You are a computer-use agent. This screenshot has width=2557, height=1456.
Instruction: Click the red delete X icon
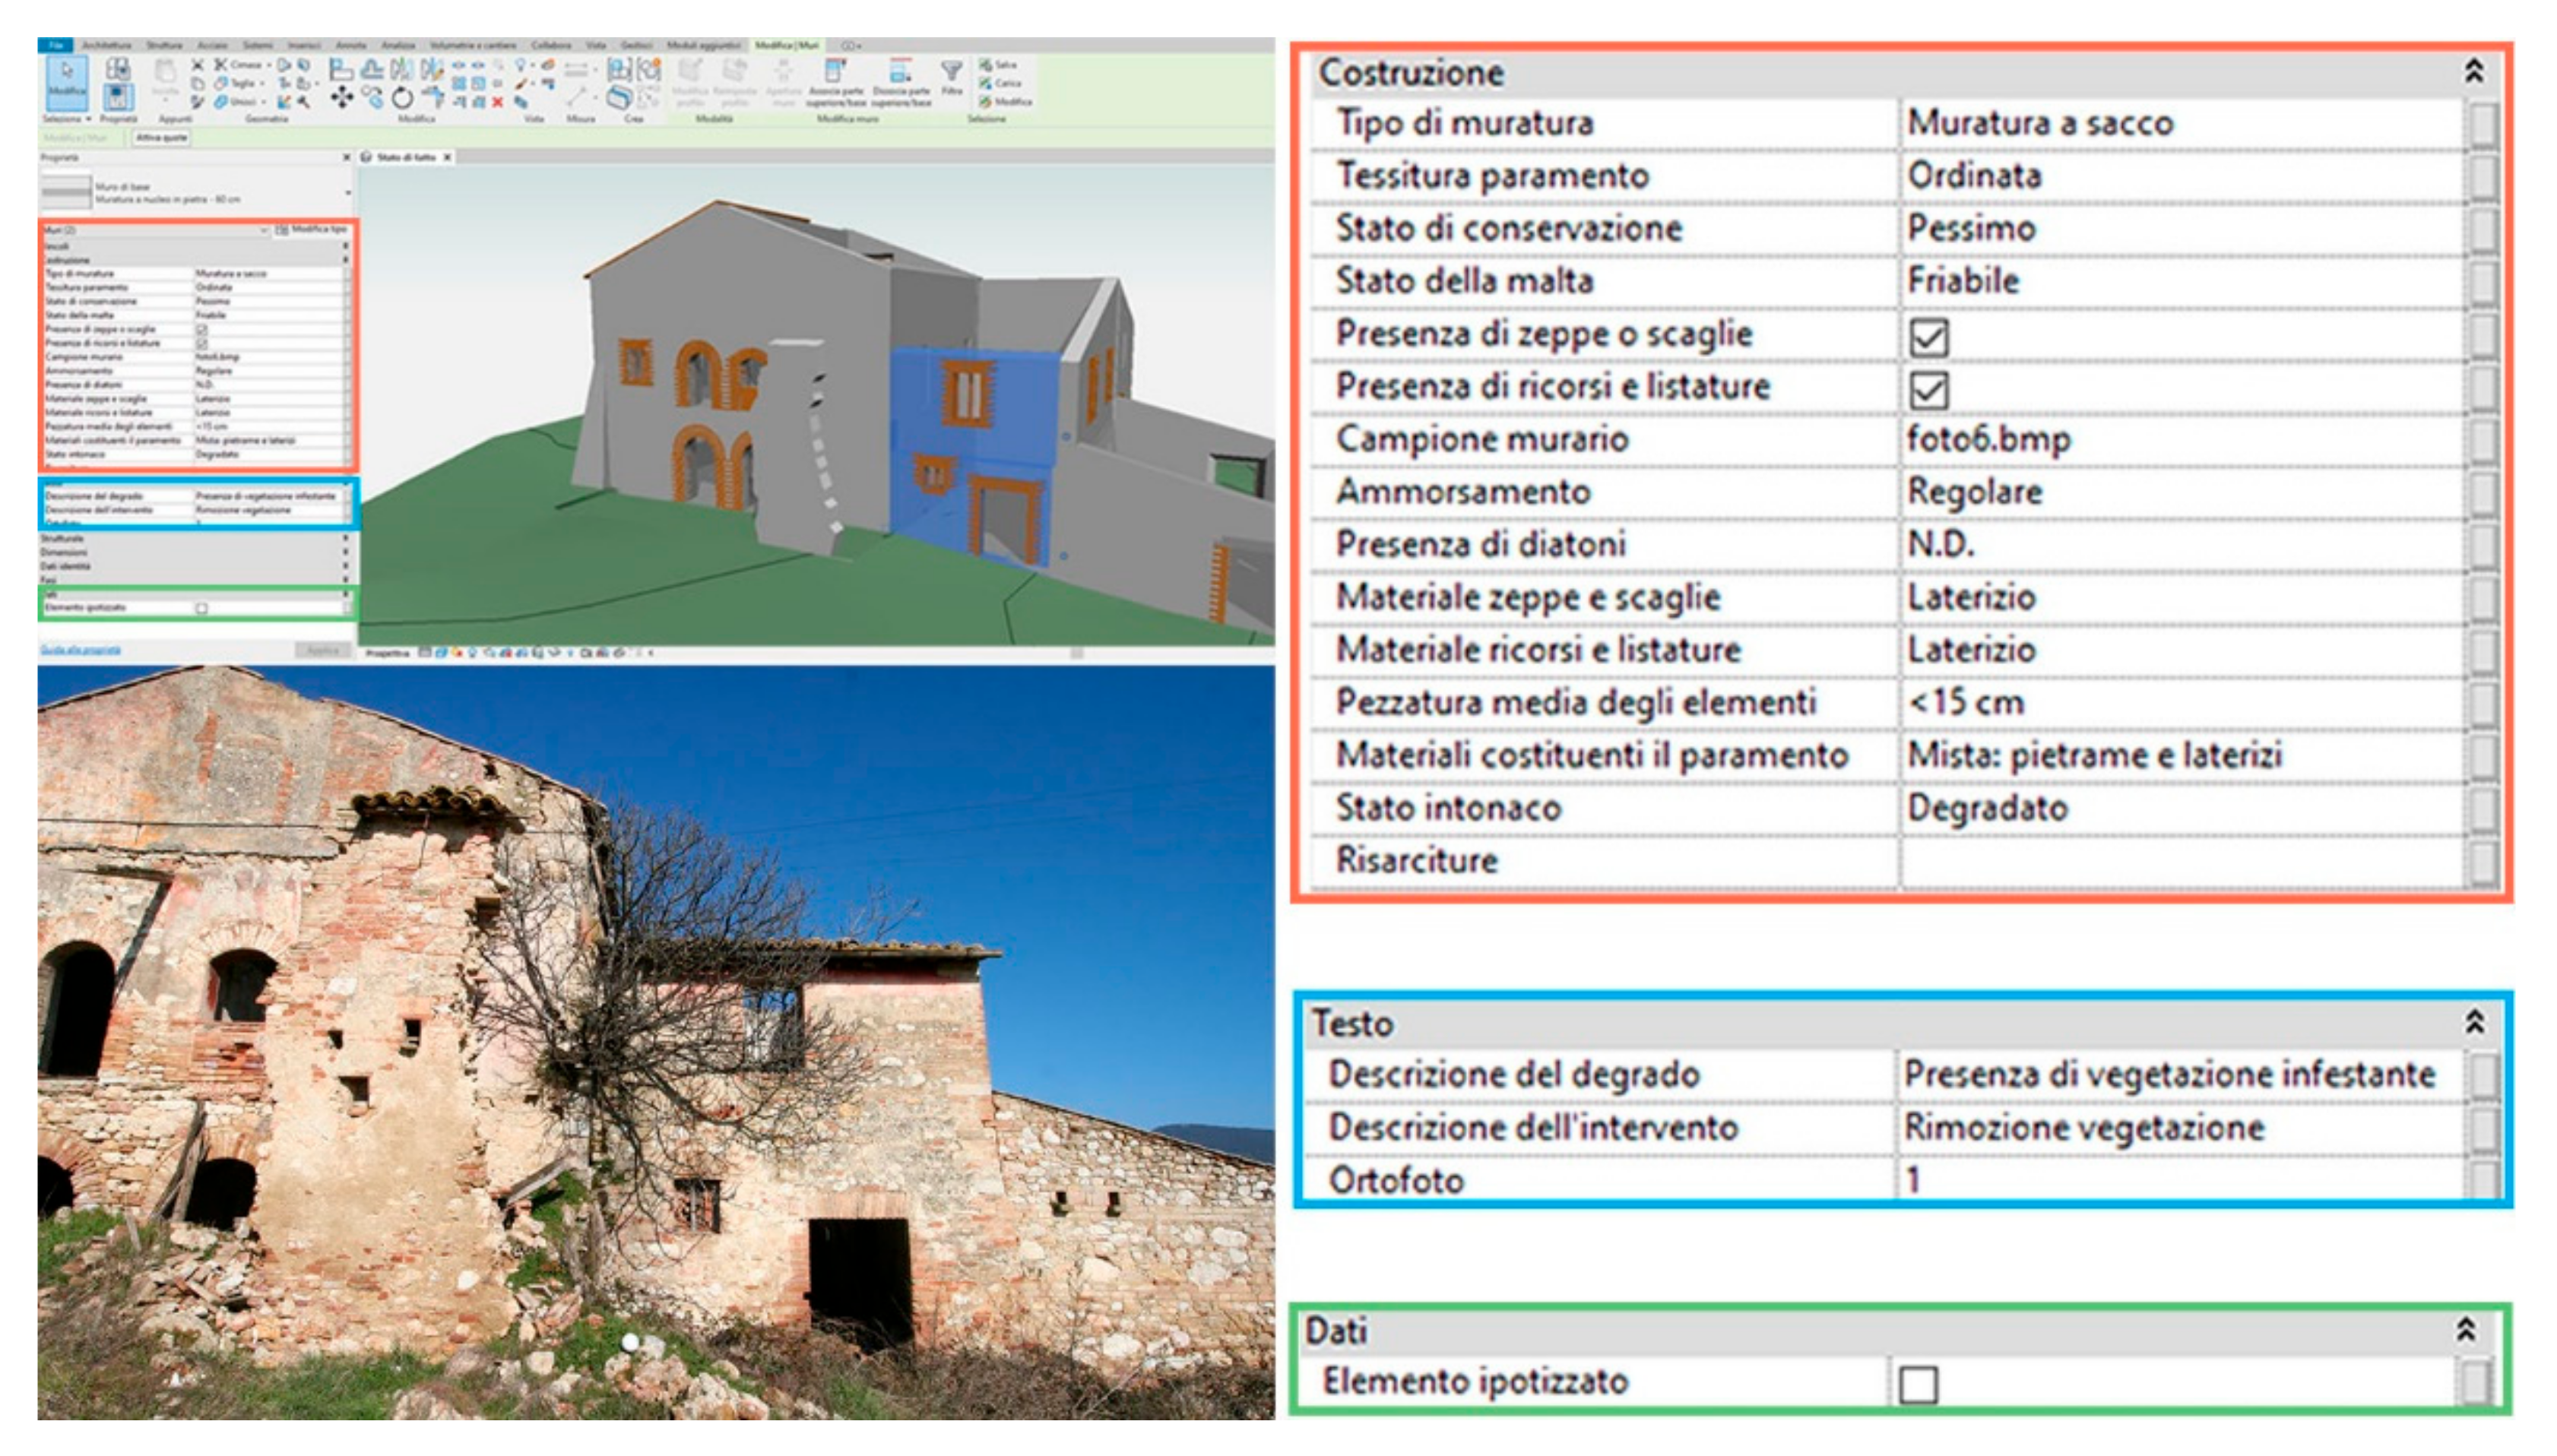(x=497, y=101)
